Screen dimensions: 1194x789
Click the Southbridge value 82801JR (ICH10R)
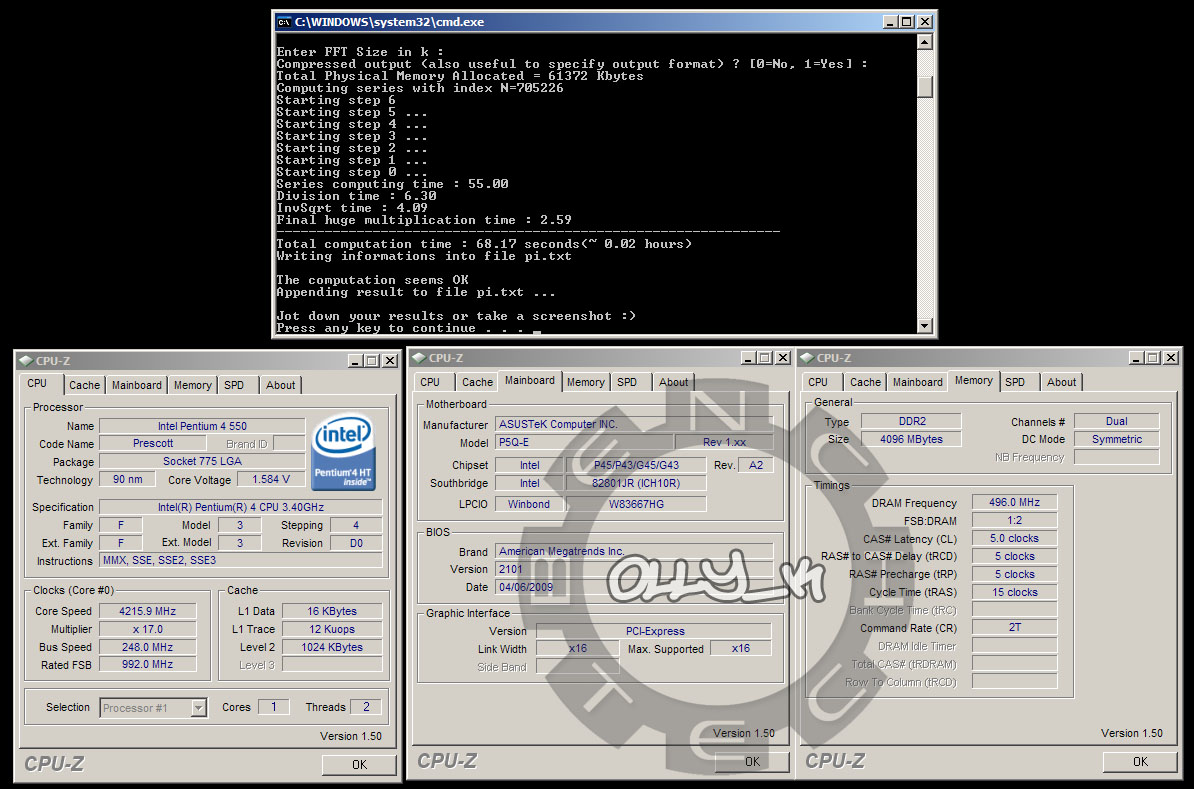coord(636,483)
